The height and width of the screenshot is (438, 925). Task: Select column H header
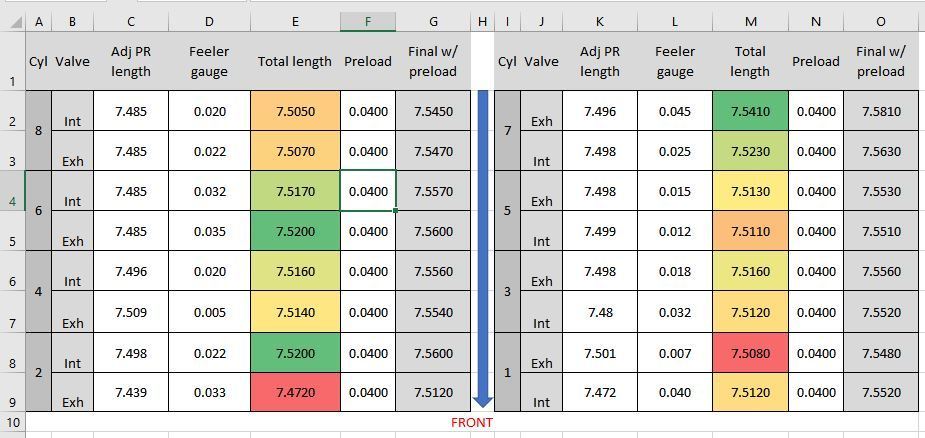483,22
